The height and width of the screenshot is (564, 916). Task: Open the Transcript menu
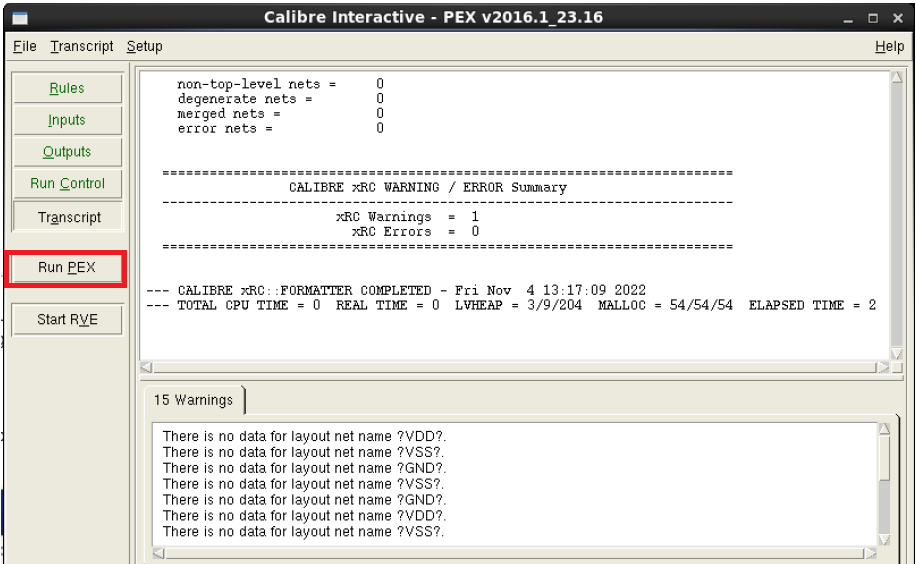[x=82, y=46]
